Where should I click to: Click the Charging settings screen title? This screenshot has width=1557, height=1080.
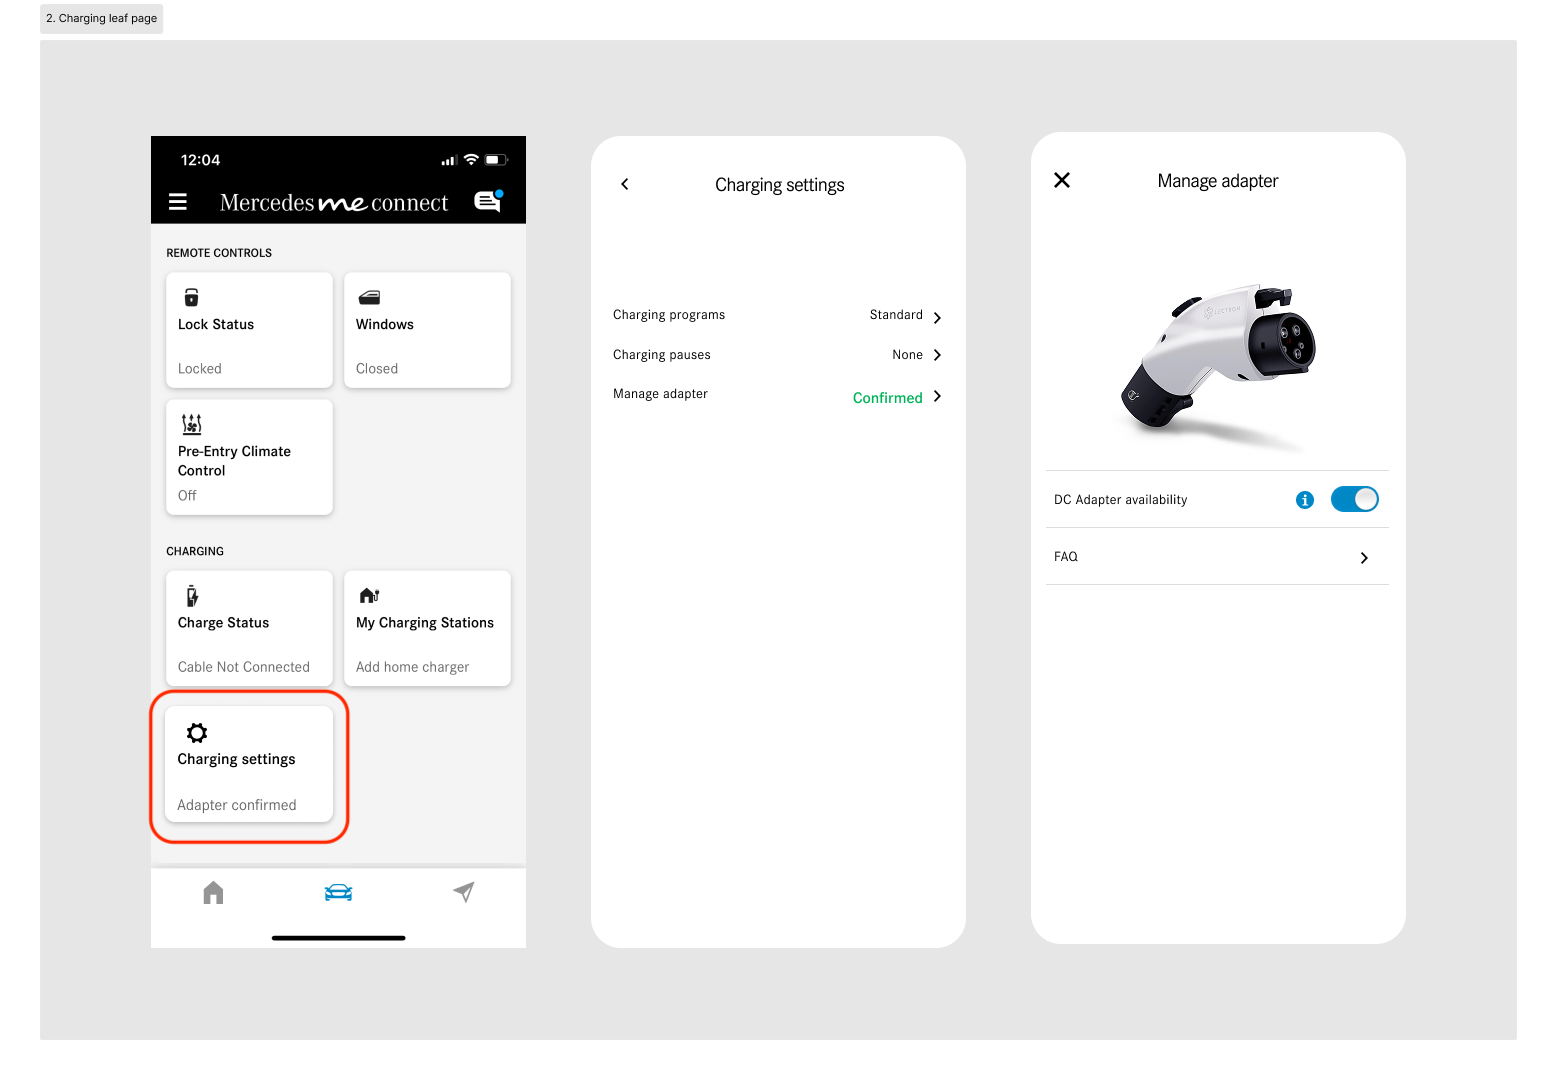[780, 185]
